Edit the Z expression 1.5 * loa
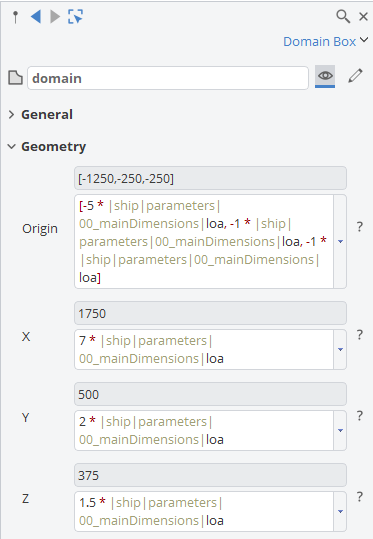This screenshot has width=373, height=539. [x=204, y=512]
